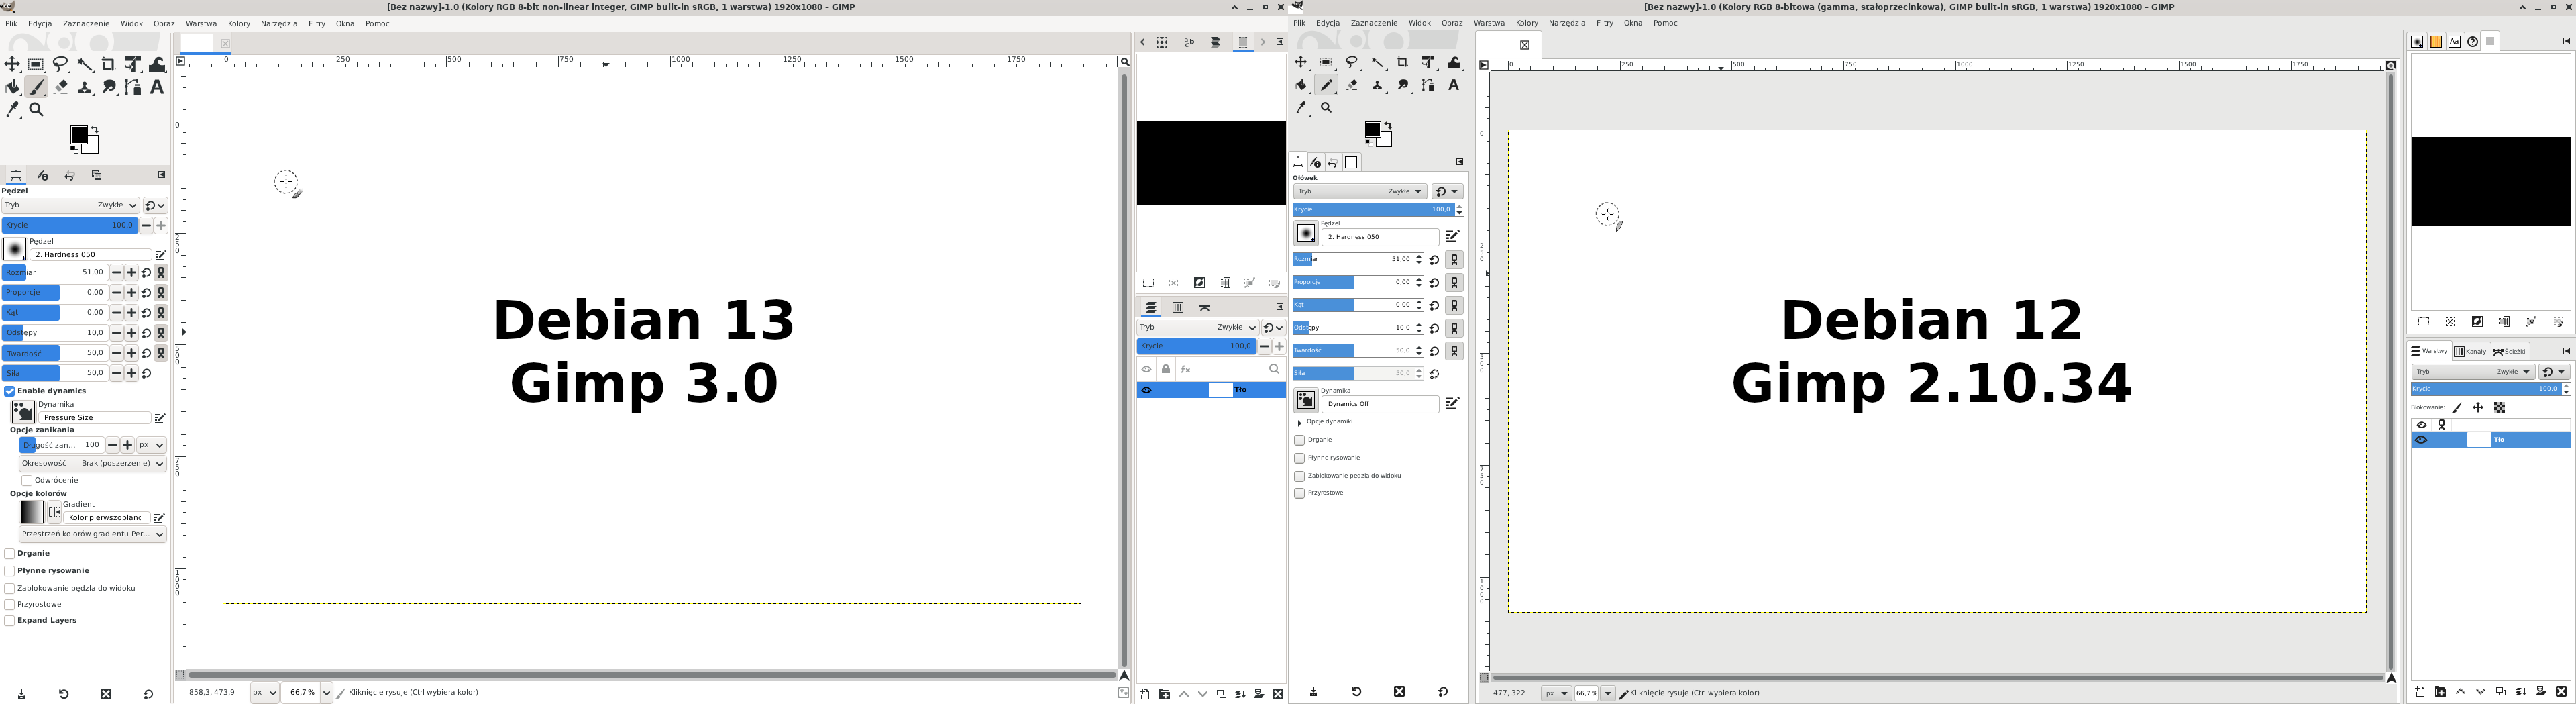
Task: Toggle visibility eye of Tło layer in GIMP 2.10
Action: coord(2421,440)
